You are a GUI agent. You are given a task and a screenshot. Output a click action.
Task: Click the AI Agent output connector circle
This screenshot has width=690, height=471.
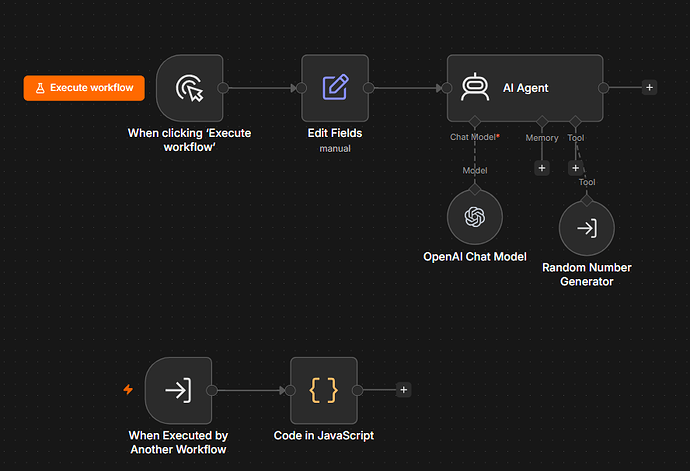pyautogui.click(x=603, y=88)
